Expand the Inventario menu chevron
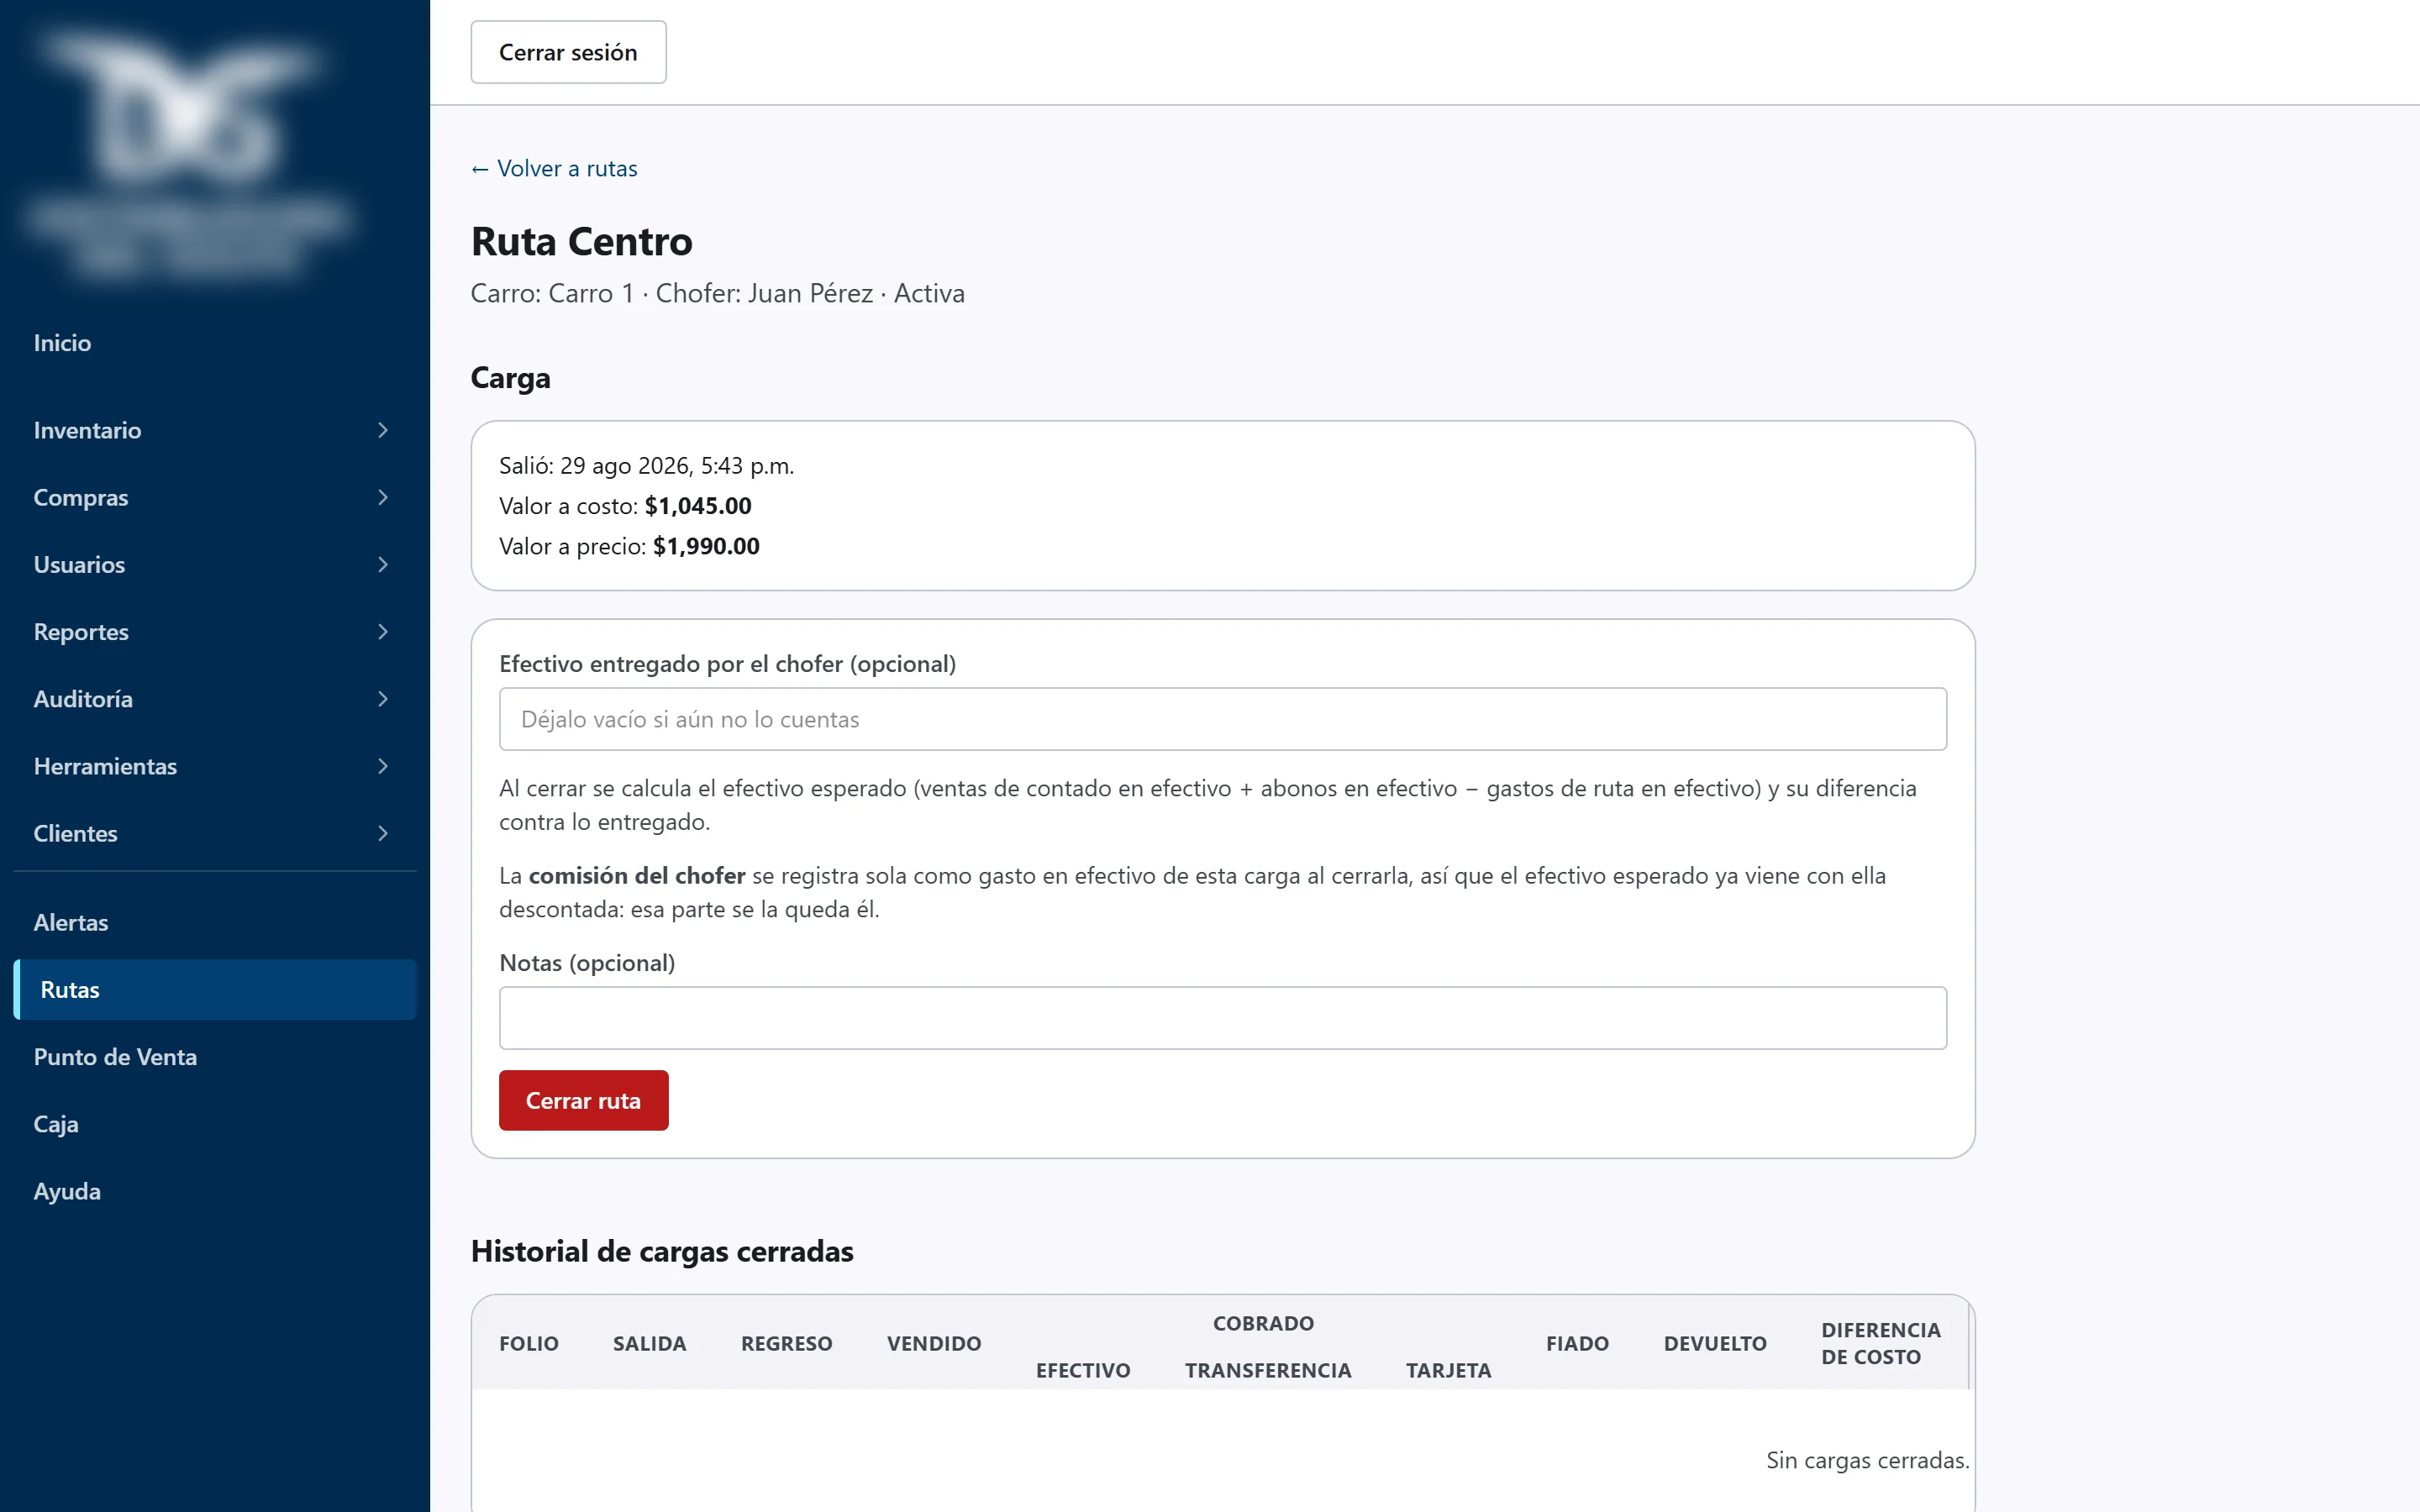Screen dimensions: 2420x1512 point(383,430)
